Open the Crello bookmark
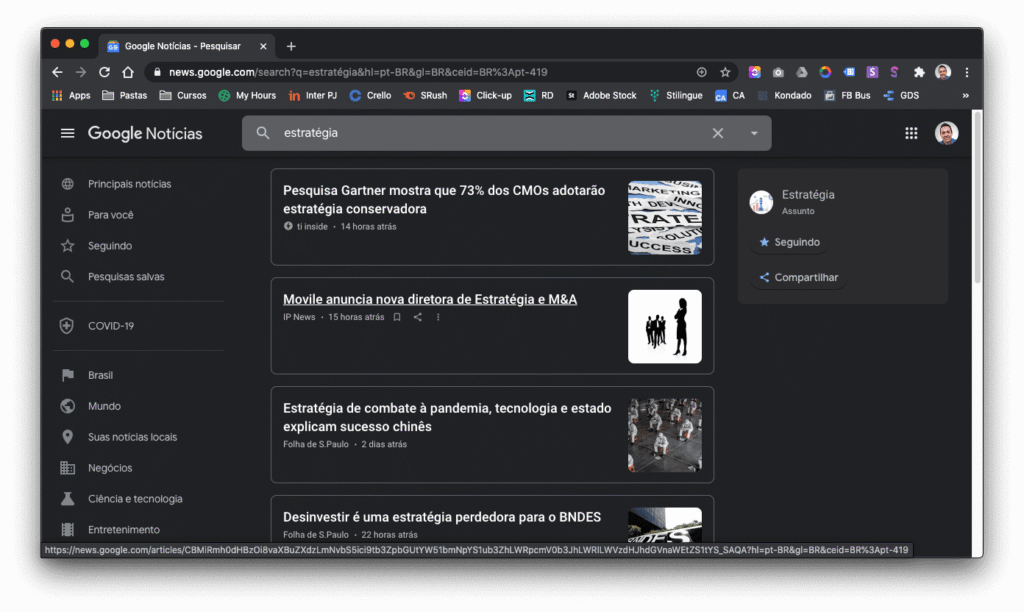Viewport: 1024px width, 612px height. coord(370,95)
